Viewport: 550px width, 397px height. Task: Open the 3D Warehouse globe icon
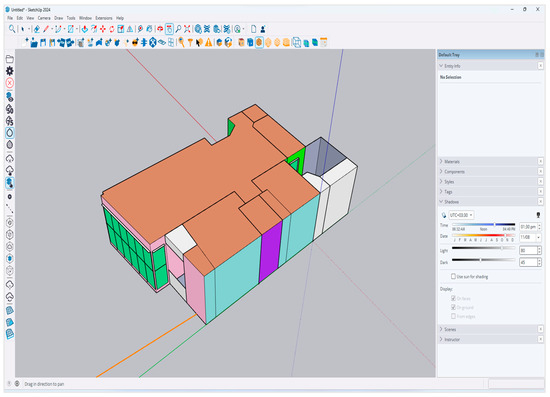click(198, 29)
